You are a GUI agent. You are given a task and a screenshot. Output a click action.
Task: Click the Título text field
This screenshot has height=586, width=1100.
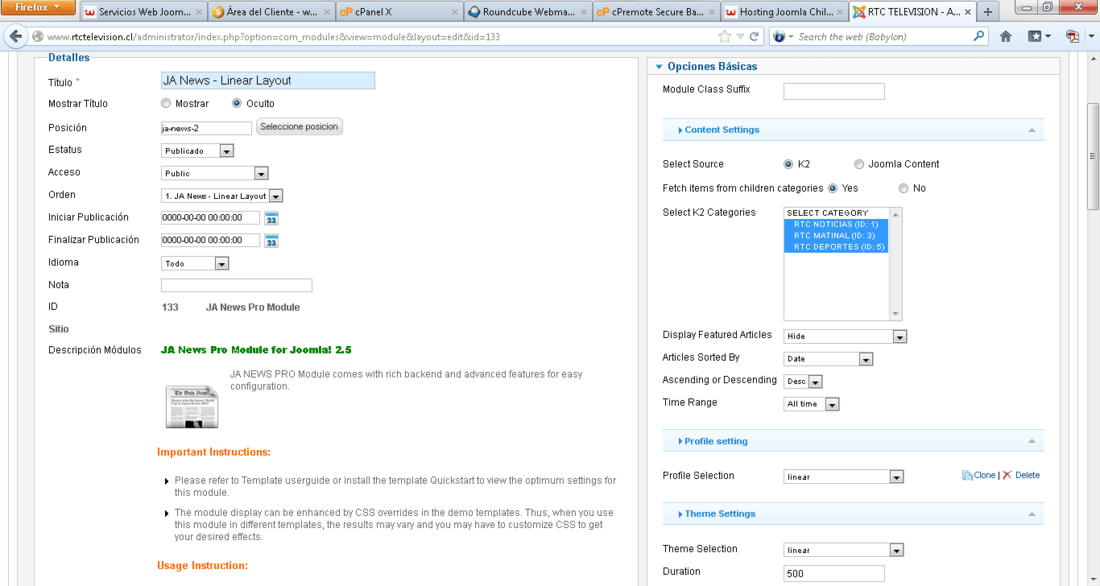[x=268, y=81]
